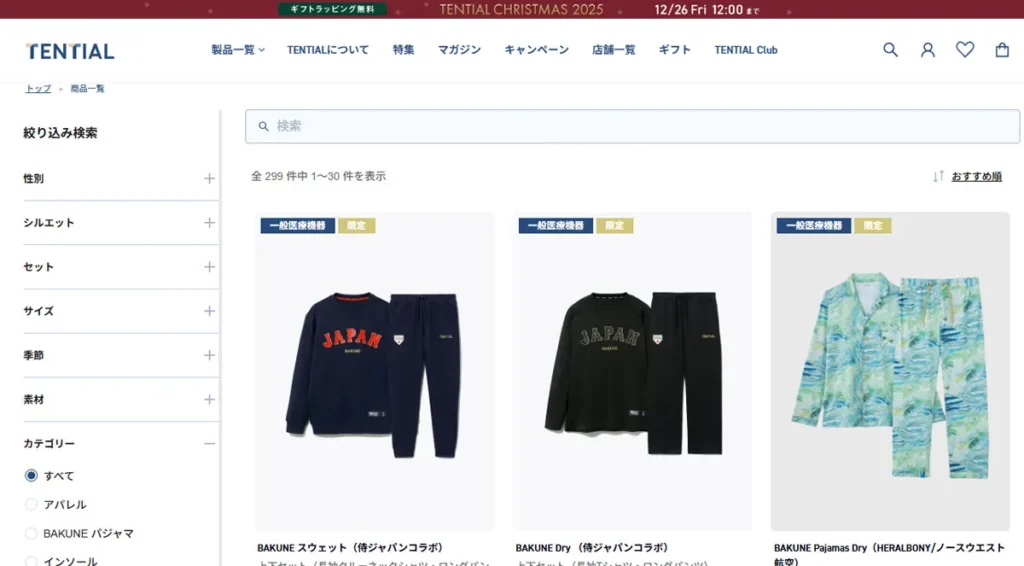1024x566 pixels.
Task: Select the BAKUNE パジャマ radio button
Action: (31, 533)
